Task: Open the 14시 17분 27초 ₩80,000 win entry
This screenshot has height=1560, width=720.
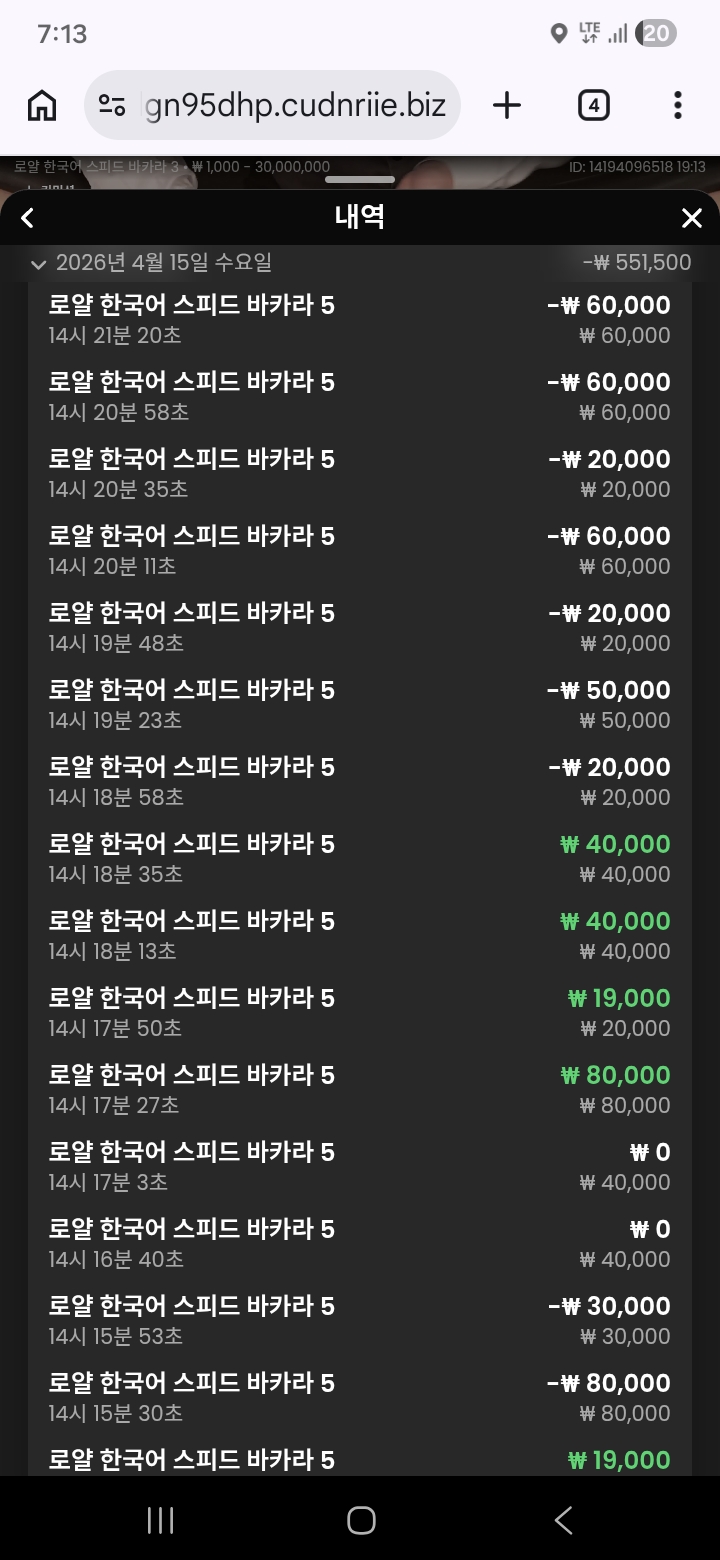Action: pyautogui.click(x=359, y=1089)
